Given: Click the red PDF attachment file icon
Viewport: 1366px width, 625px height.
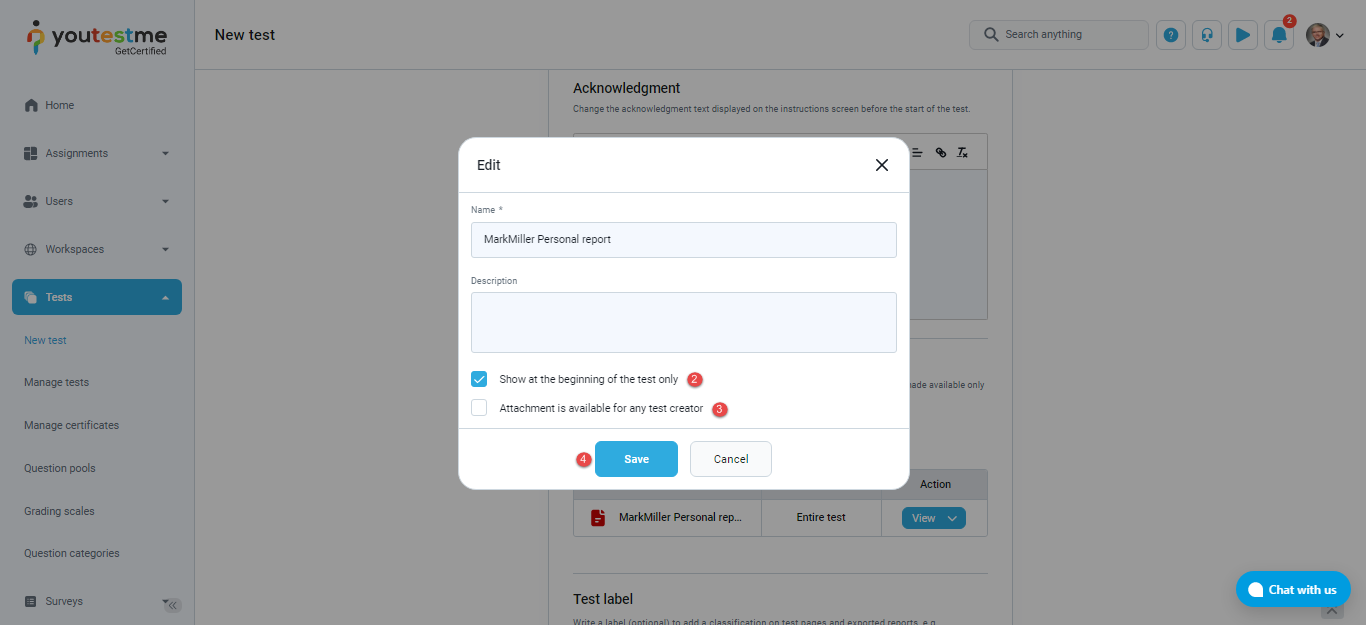Looking at the screenshot, I should point(598,518).
